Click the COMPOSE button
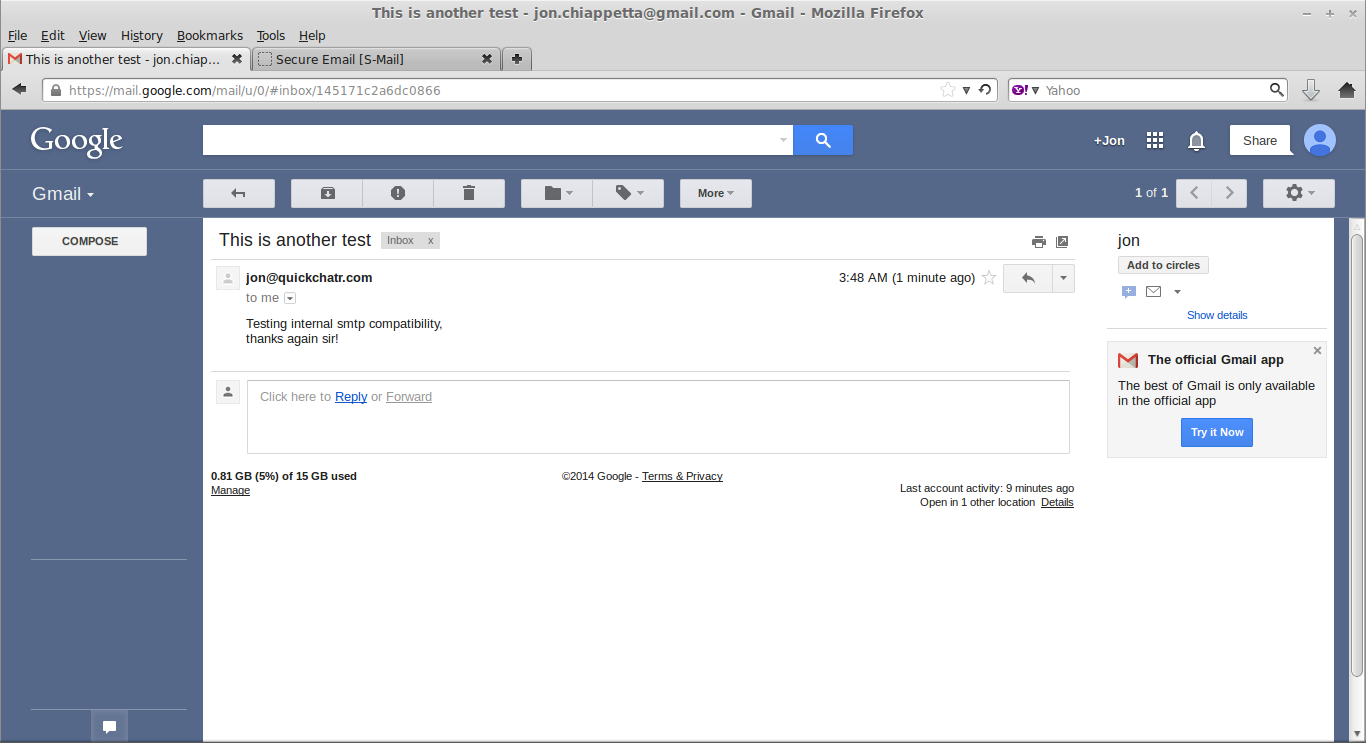Screen dimensions: 1366x743 click(x=90, y=241)
